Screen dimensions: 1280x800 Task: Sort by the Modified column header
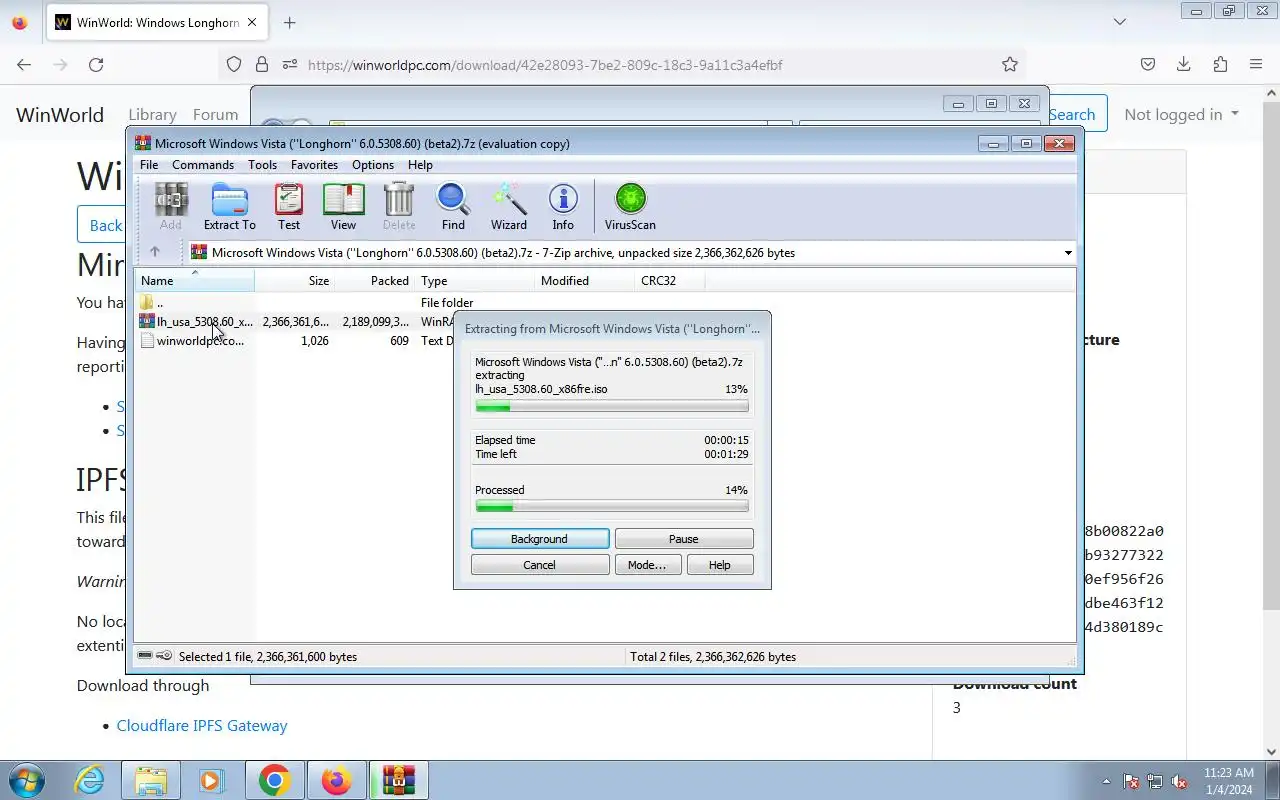[x=585, y=280]
